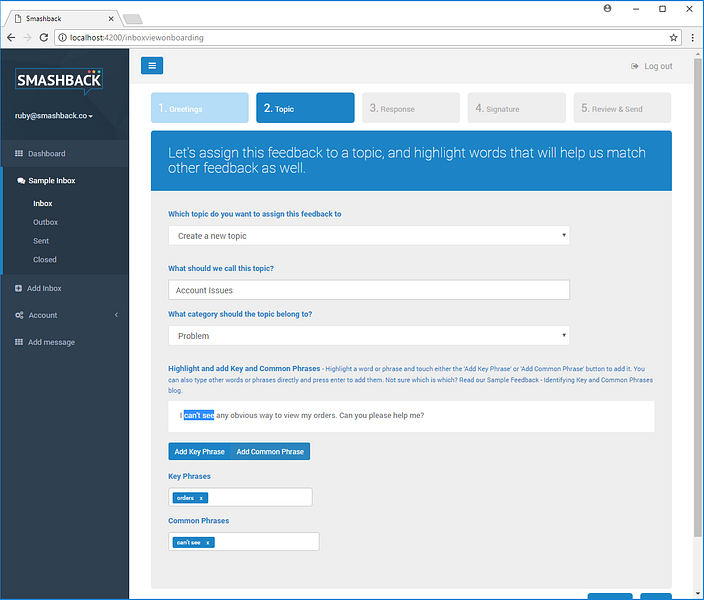The image size is (704, 600).
Task: Select the Smashback browser tab
Action: [63, 19]
